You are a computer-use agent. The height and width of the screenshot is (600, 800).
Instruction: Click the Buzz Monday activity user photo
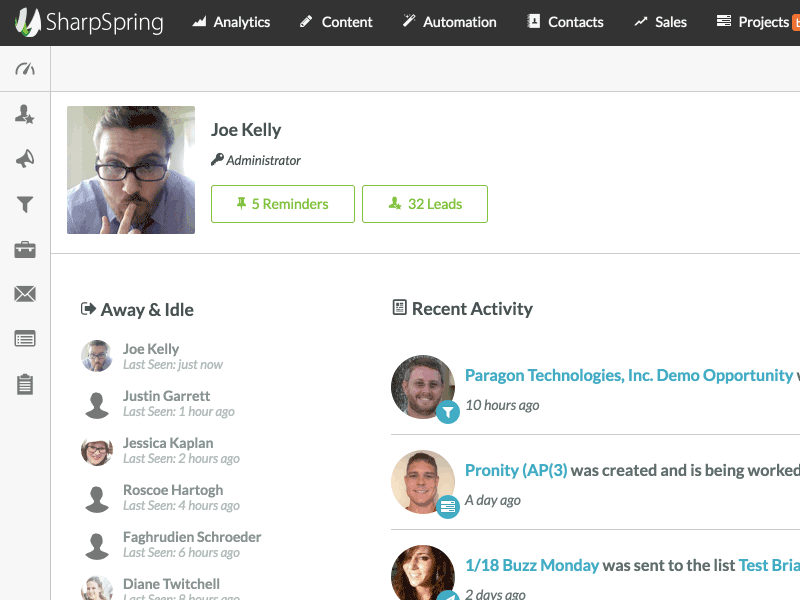click(x=423, y=572)
